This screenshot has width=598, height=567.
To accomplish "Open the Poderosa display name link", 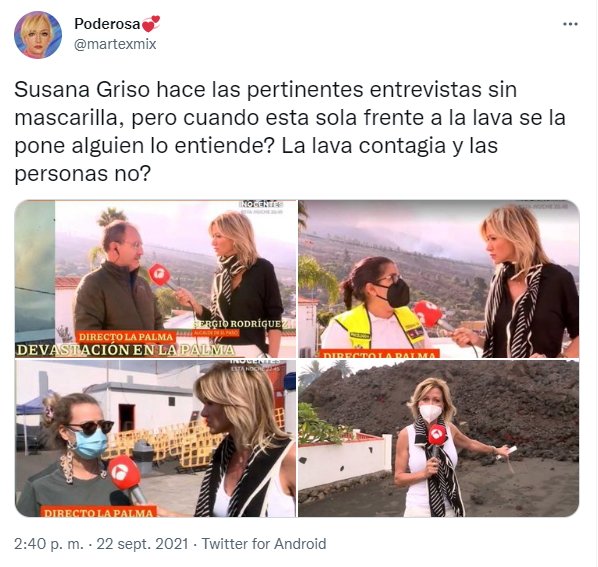I will (x=108, y=24).
